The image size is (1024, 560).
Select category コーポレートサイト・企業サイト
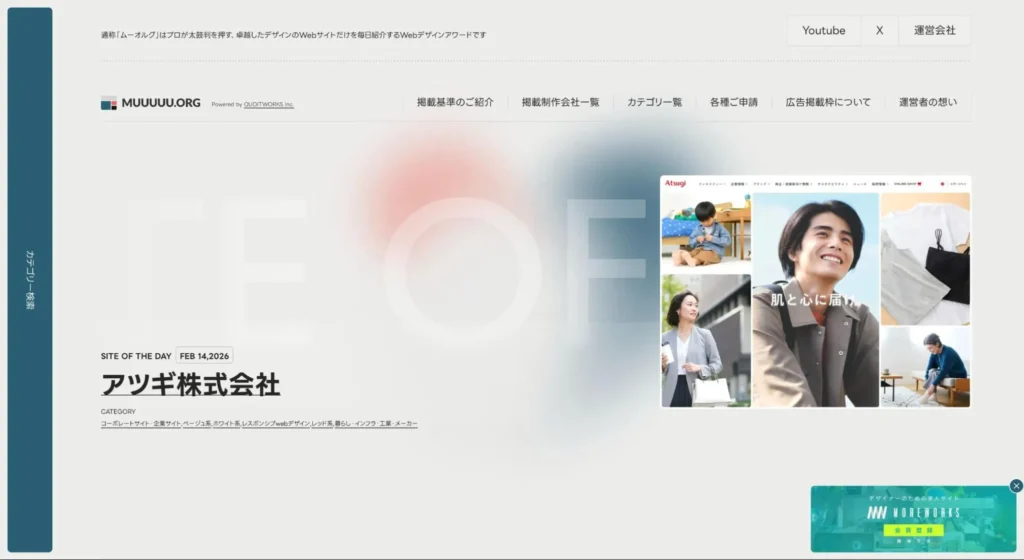tap(140, 424)
